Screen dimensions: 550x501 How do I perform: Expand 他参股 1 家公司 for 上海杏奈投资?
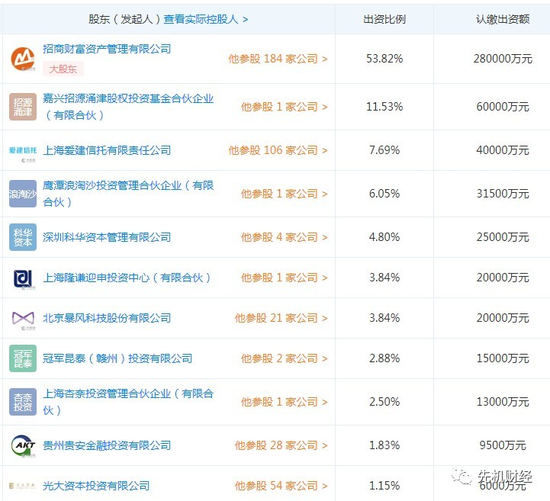(x=284, y=402)
